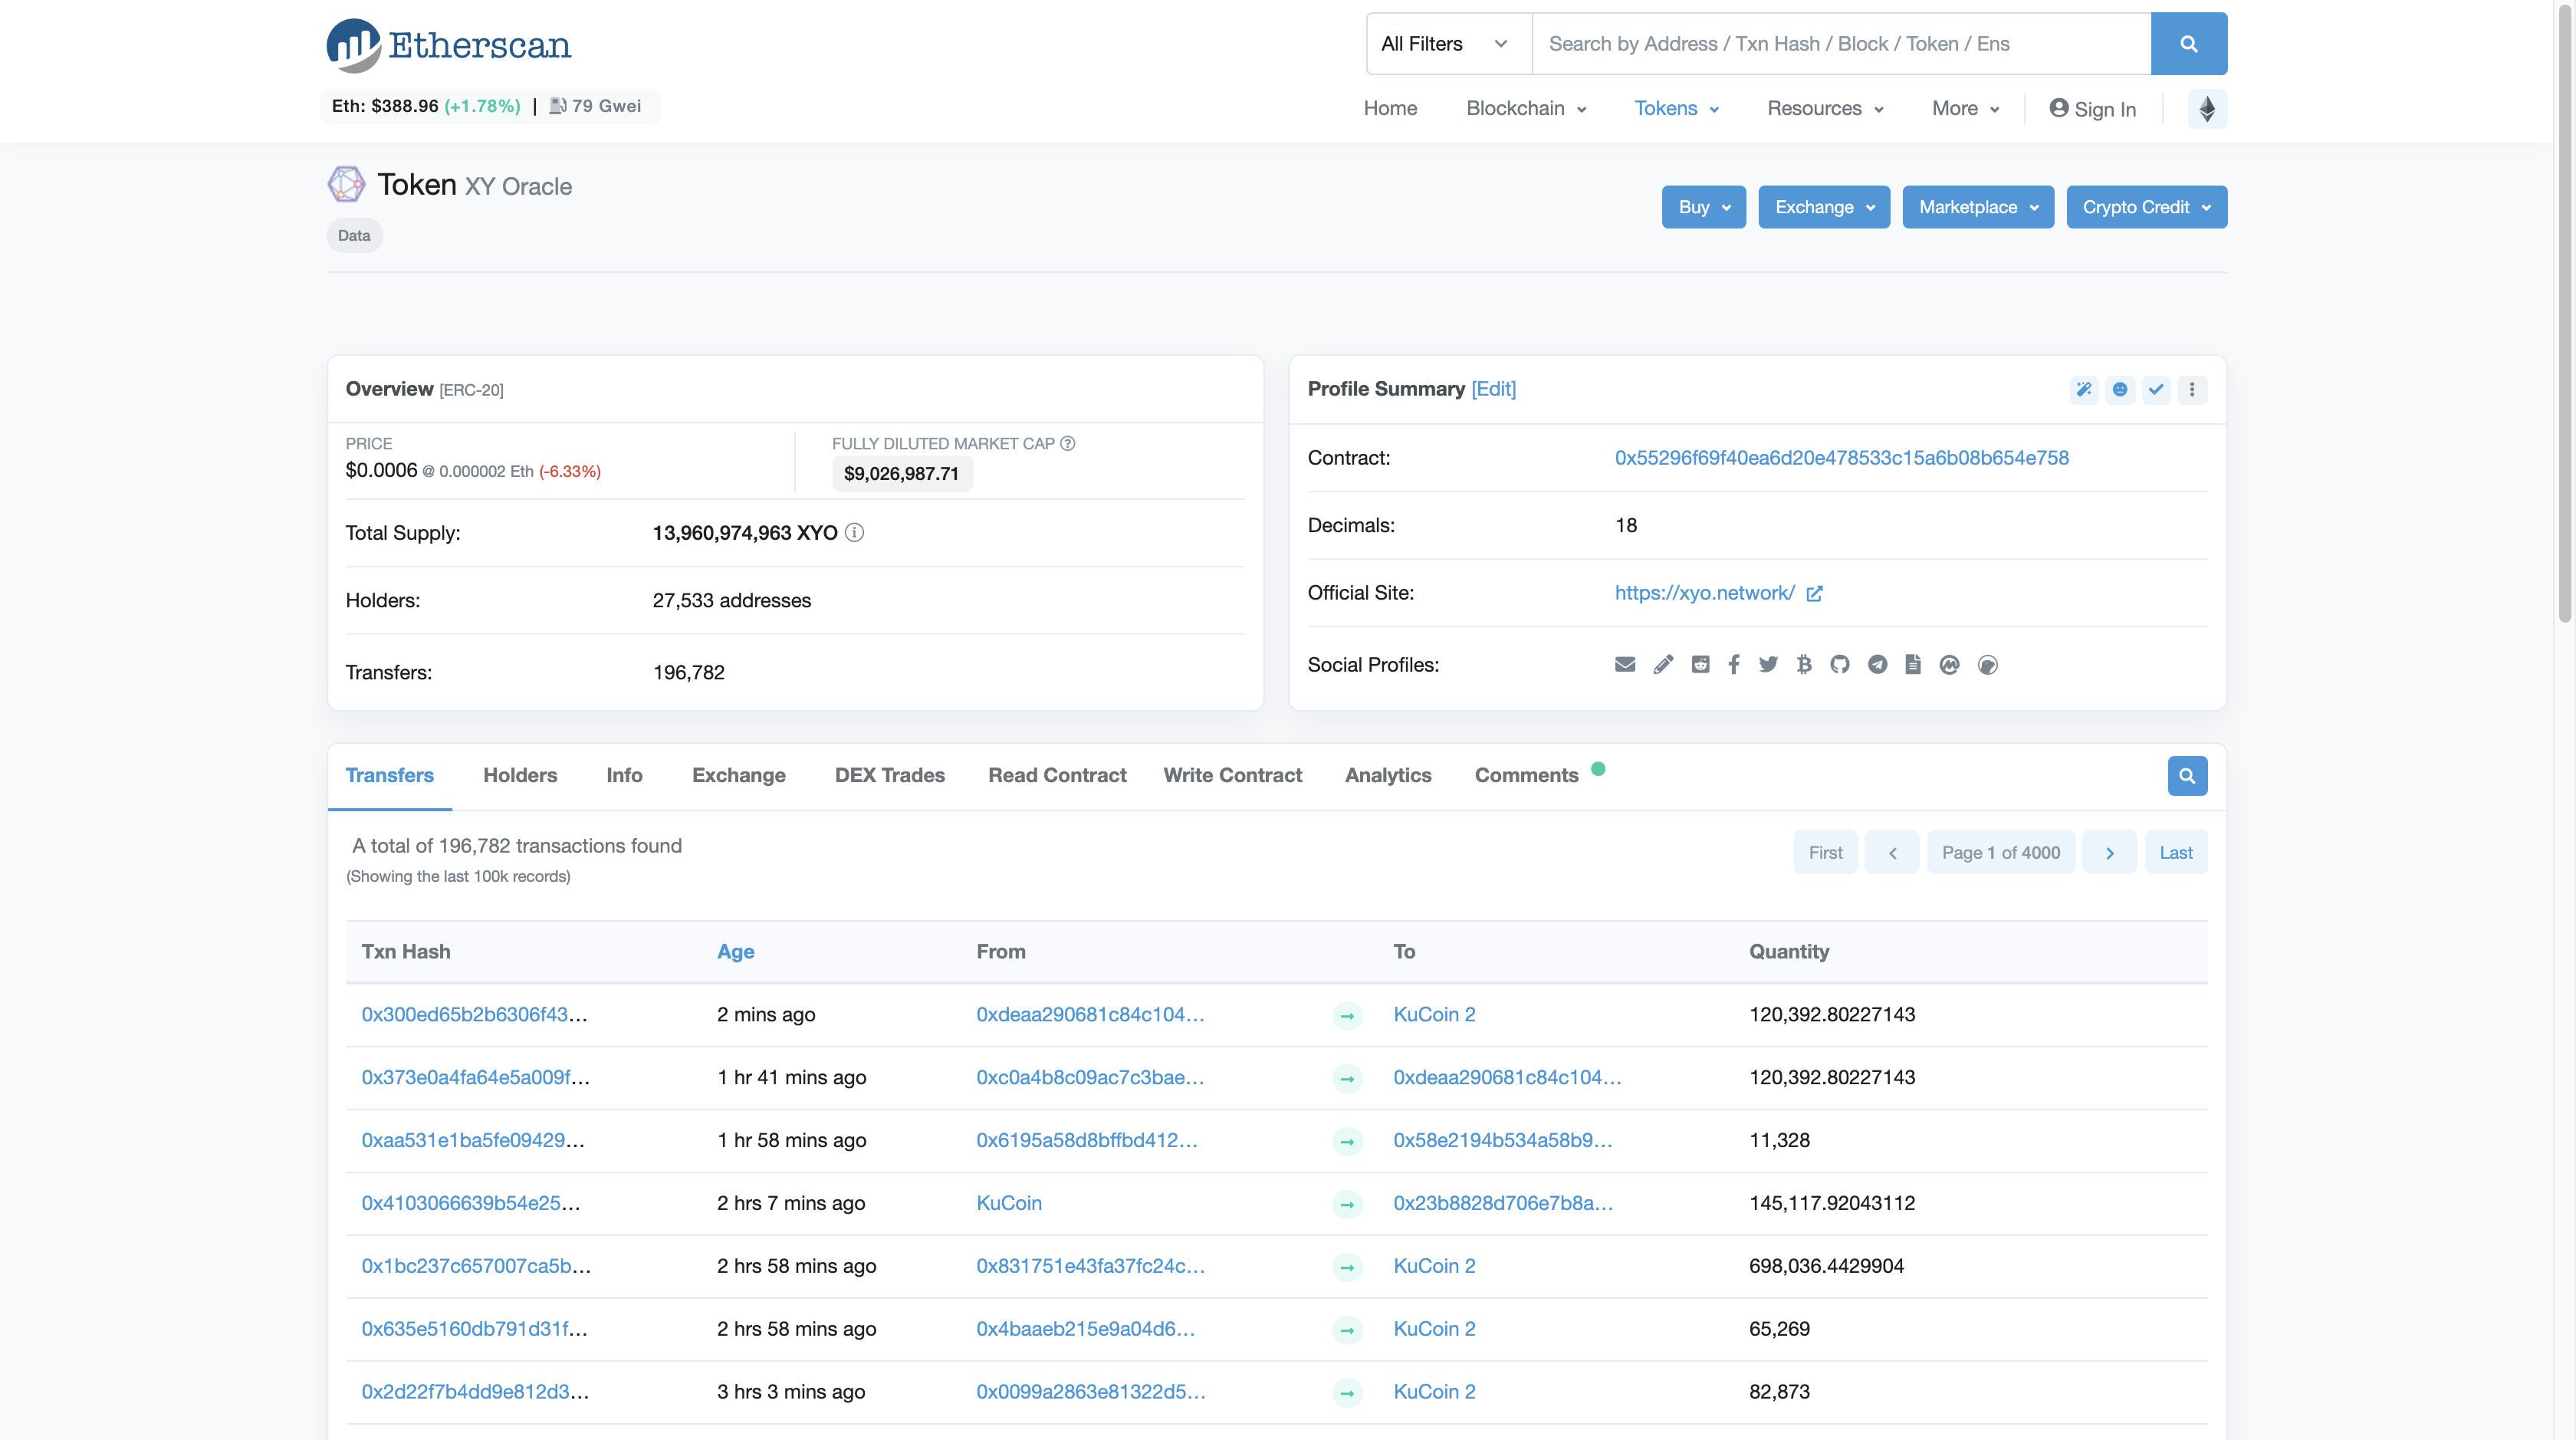Open the contract address 0x55296f69f40e... link

[1841, 458]
